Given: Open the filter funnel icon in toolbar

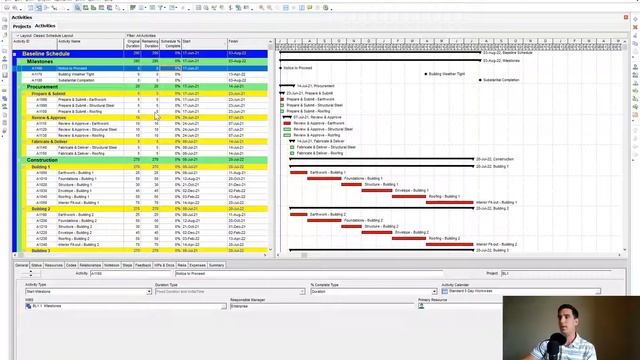Looking at the screenshot, I should point(160,8).
